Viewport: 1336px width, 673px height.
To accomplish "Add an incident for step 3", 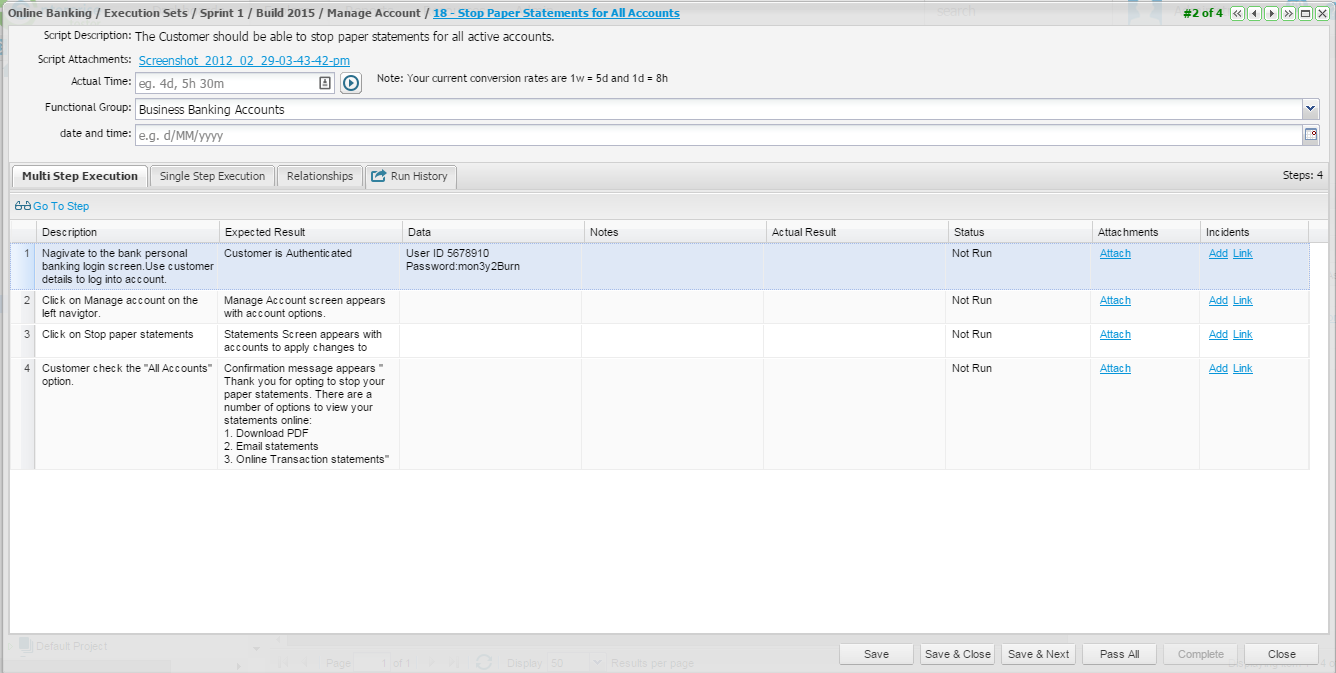I will pyautogui.click(x=1217, y=335).
